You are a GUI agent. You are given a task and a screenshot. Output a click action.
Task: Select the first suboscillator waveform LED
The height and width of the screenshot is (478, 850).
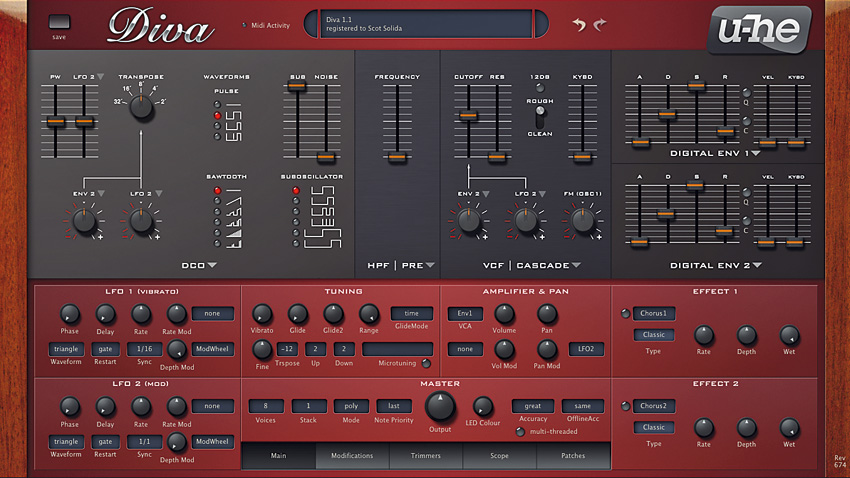[296, 190]
